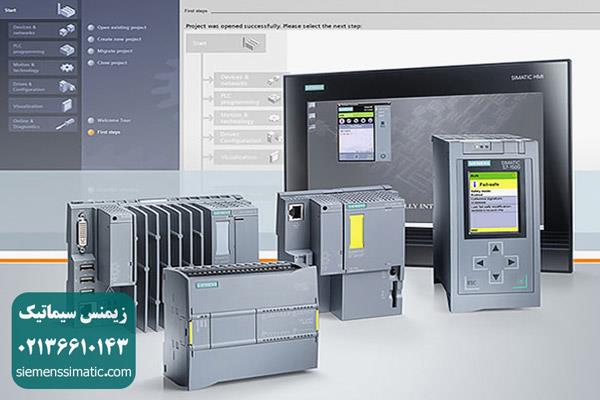The height and width of the screenshot is (400, 600).
Task: Select PLC programming portal icon in sidebar
Action: pyautogui.click(x=67, y=49)
